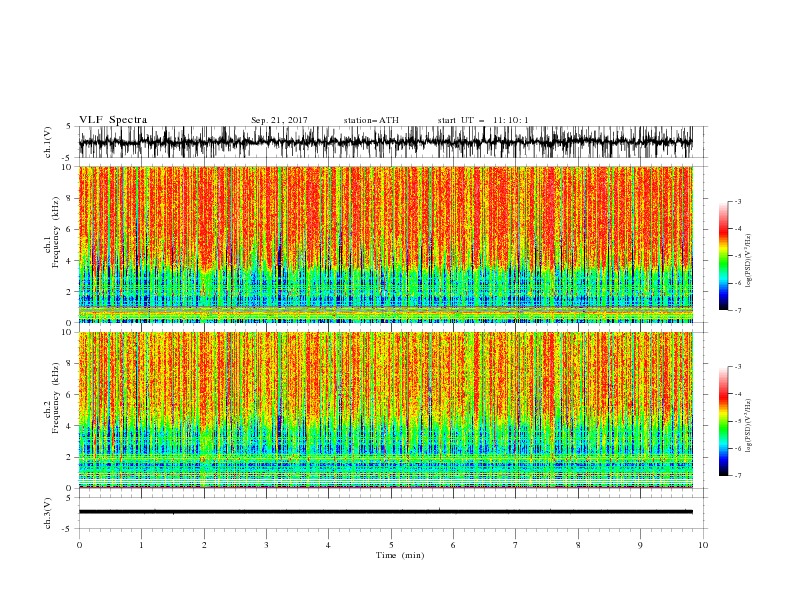Click the 'Time (min)' axis label
The image size is (792, 612).
click(400, 555)
